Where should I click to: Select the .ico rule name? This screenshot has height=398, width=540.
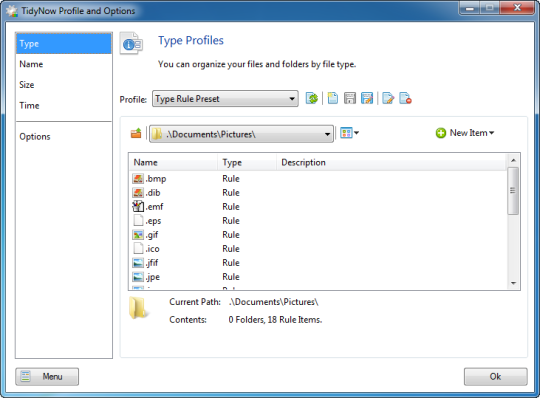(x=153, y=249)
